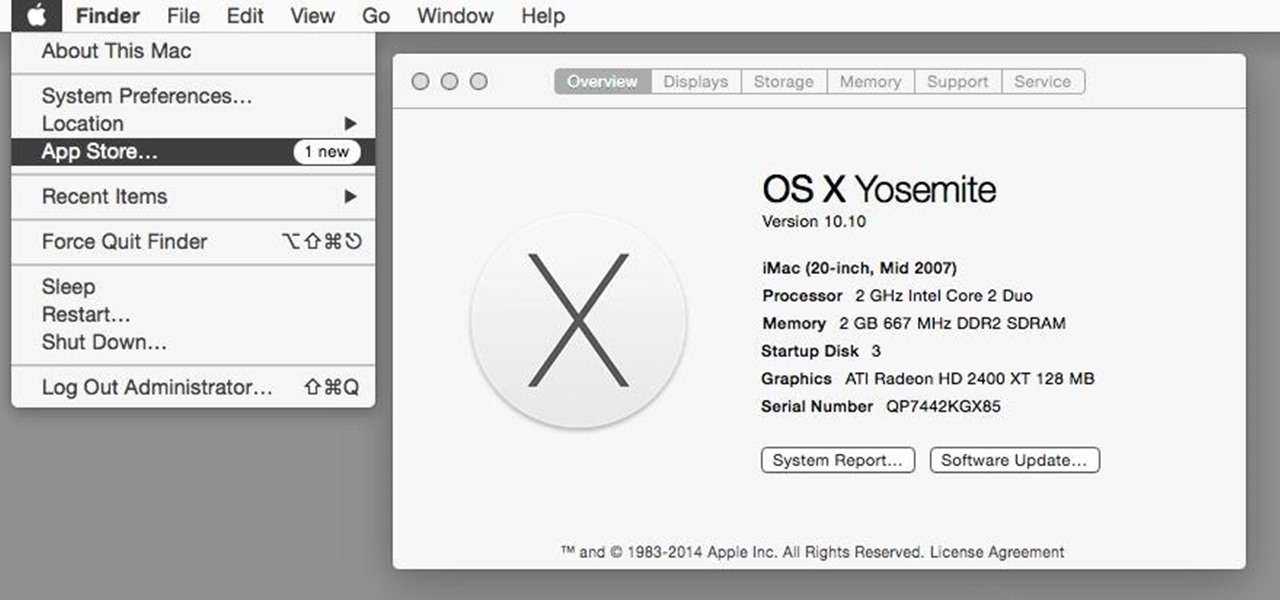The image size is (1280, 600).
Task: Switch to the Storage tab
Action: coord(784,82)
